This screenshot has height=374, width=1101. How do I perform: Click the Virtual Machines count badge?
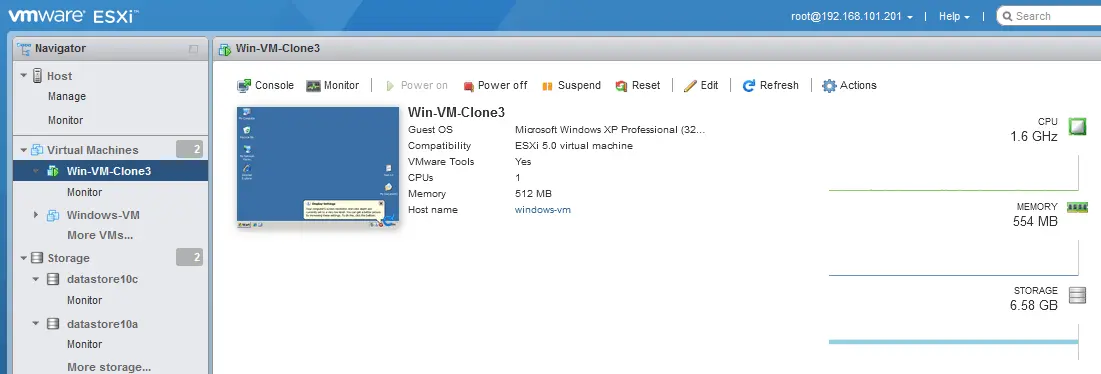[x=190, y=149]
